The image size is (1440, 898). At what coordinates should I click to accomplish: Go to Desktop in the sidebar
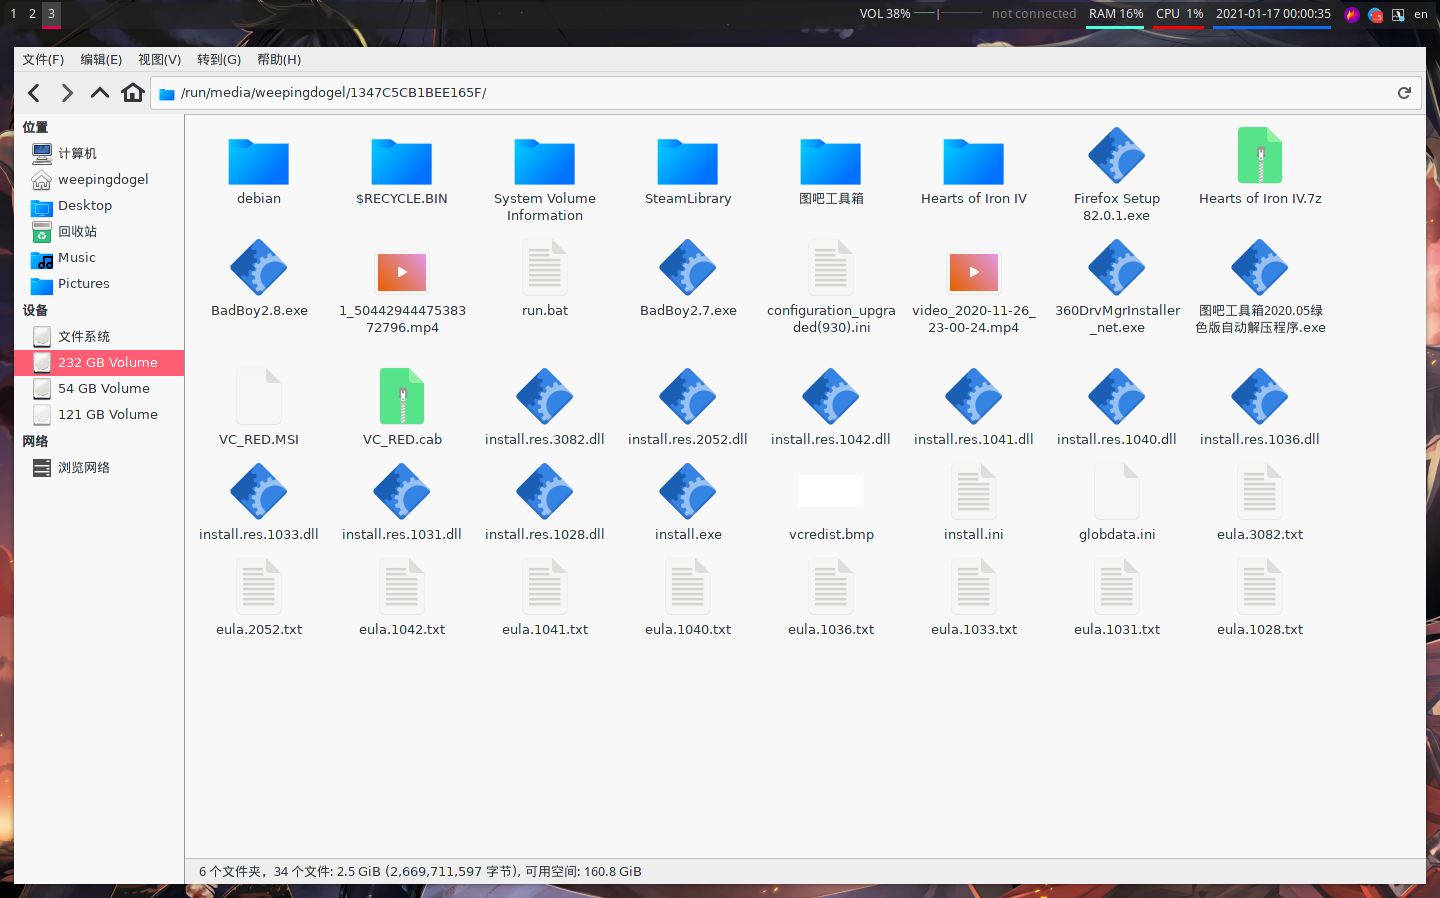[x=84, y=205]
